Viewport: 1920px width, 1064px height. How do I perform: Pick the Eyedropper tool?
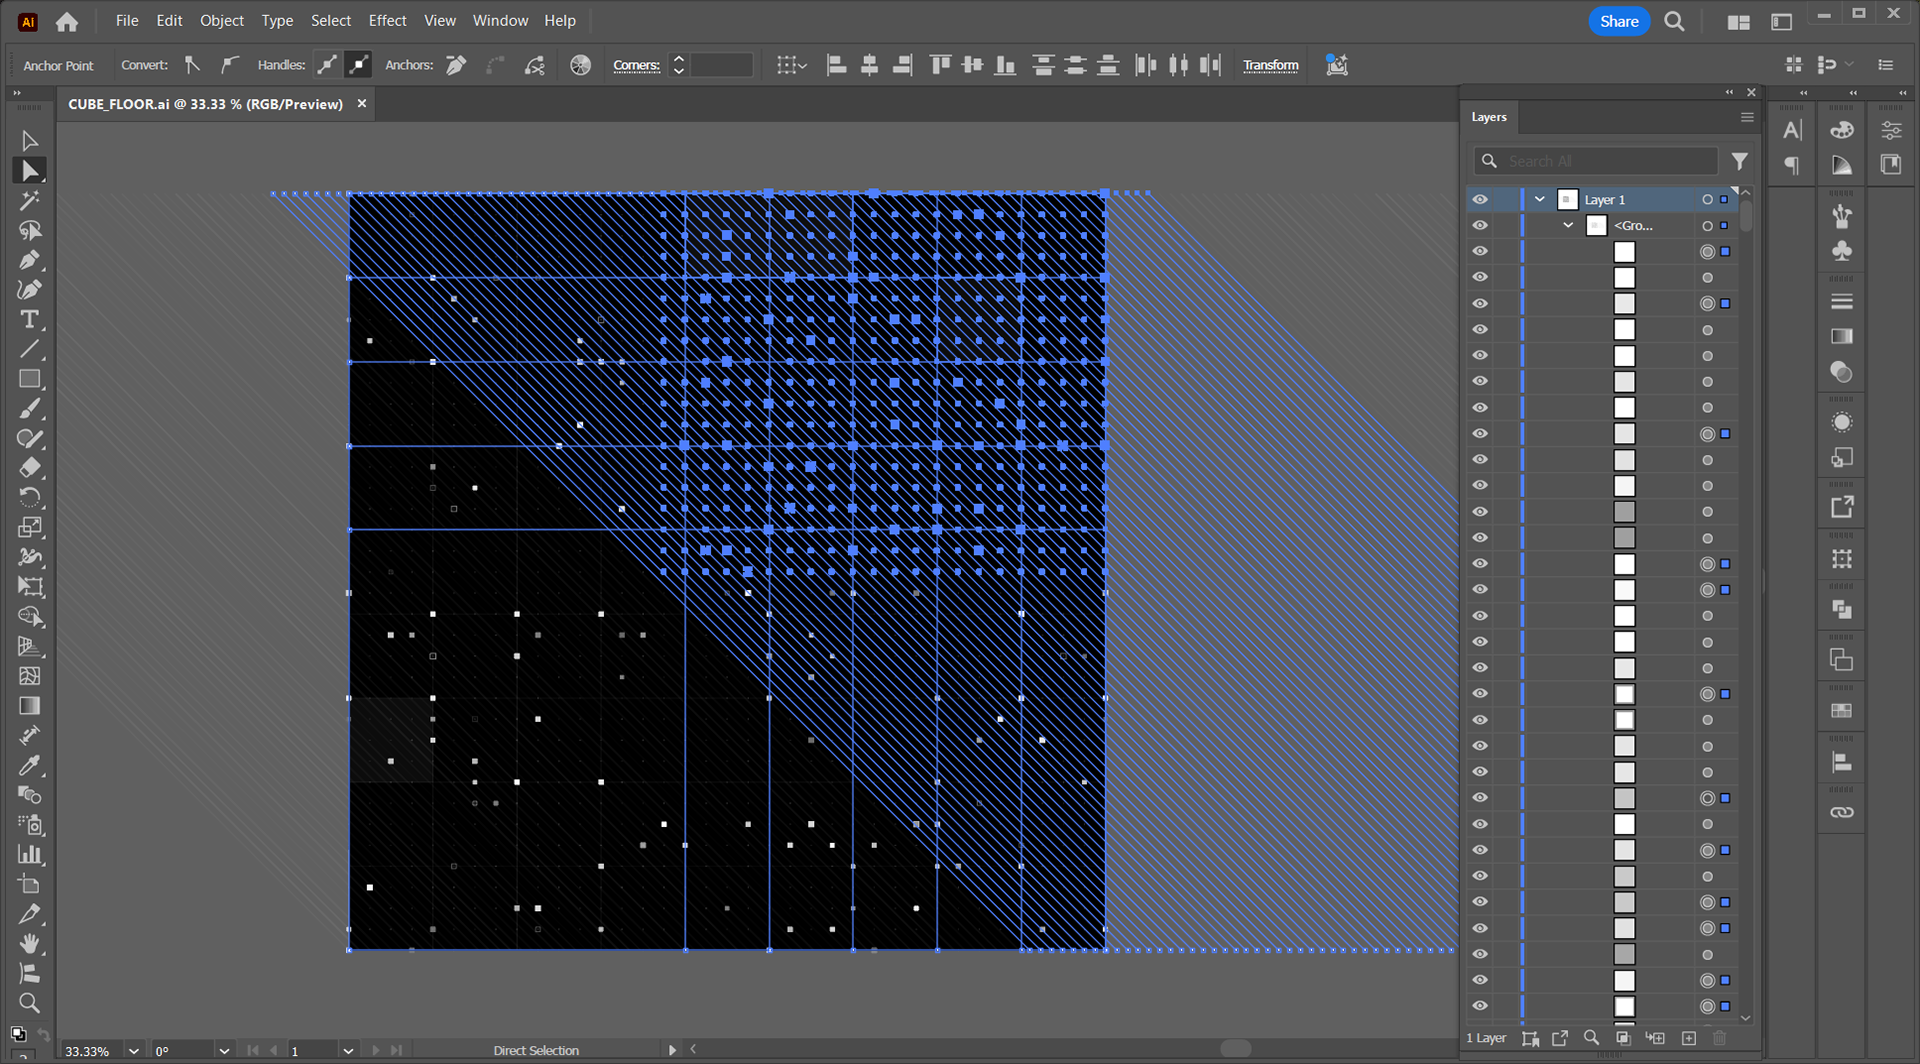pyautogui.click(x=29, y=765)
